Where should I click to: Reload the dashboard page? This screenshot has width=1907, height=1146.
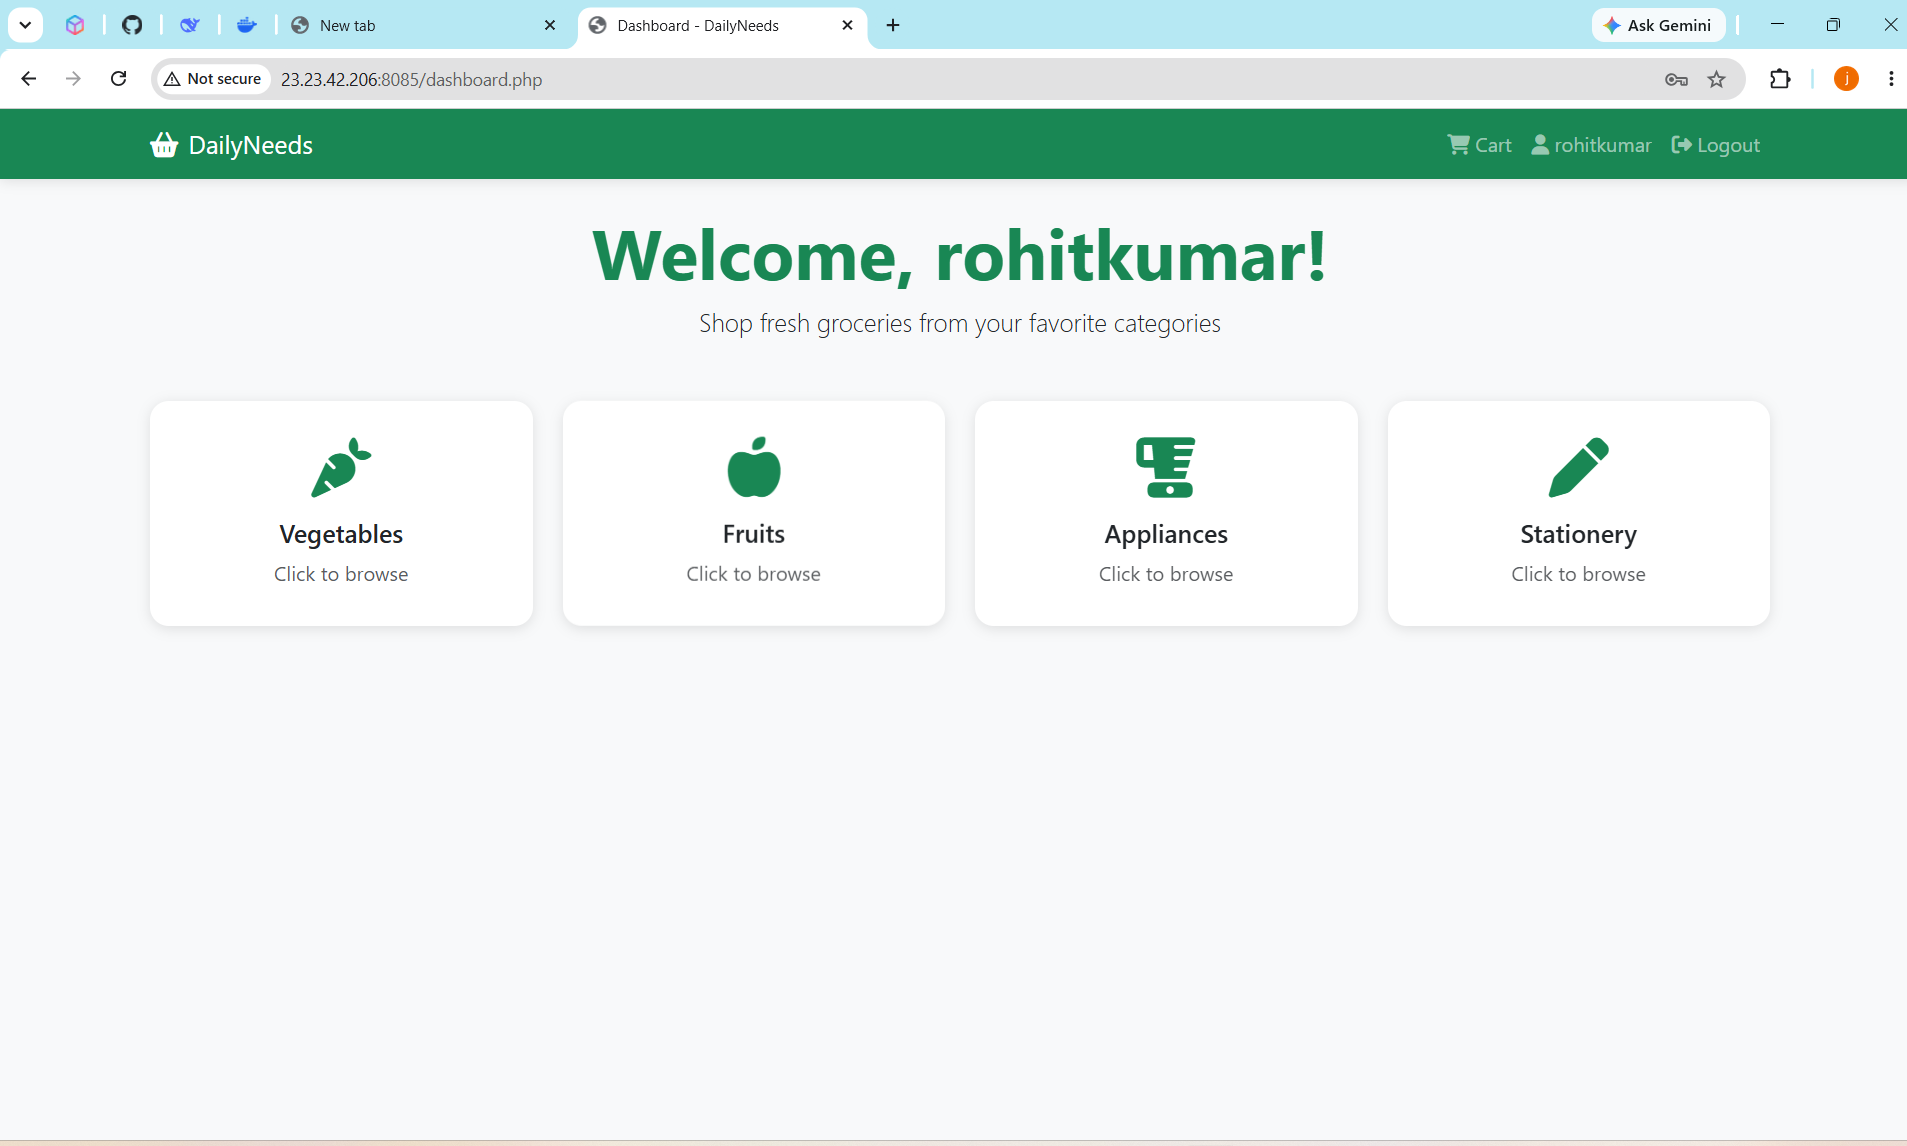pos(118,79)
